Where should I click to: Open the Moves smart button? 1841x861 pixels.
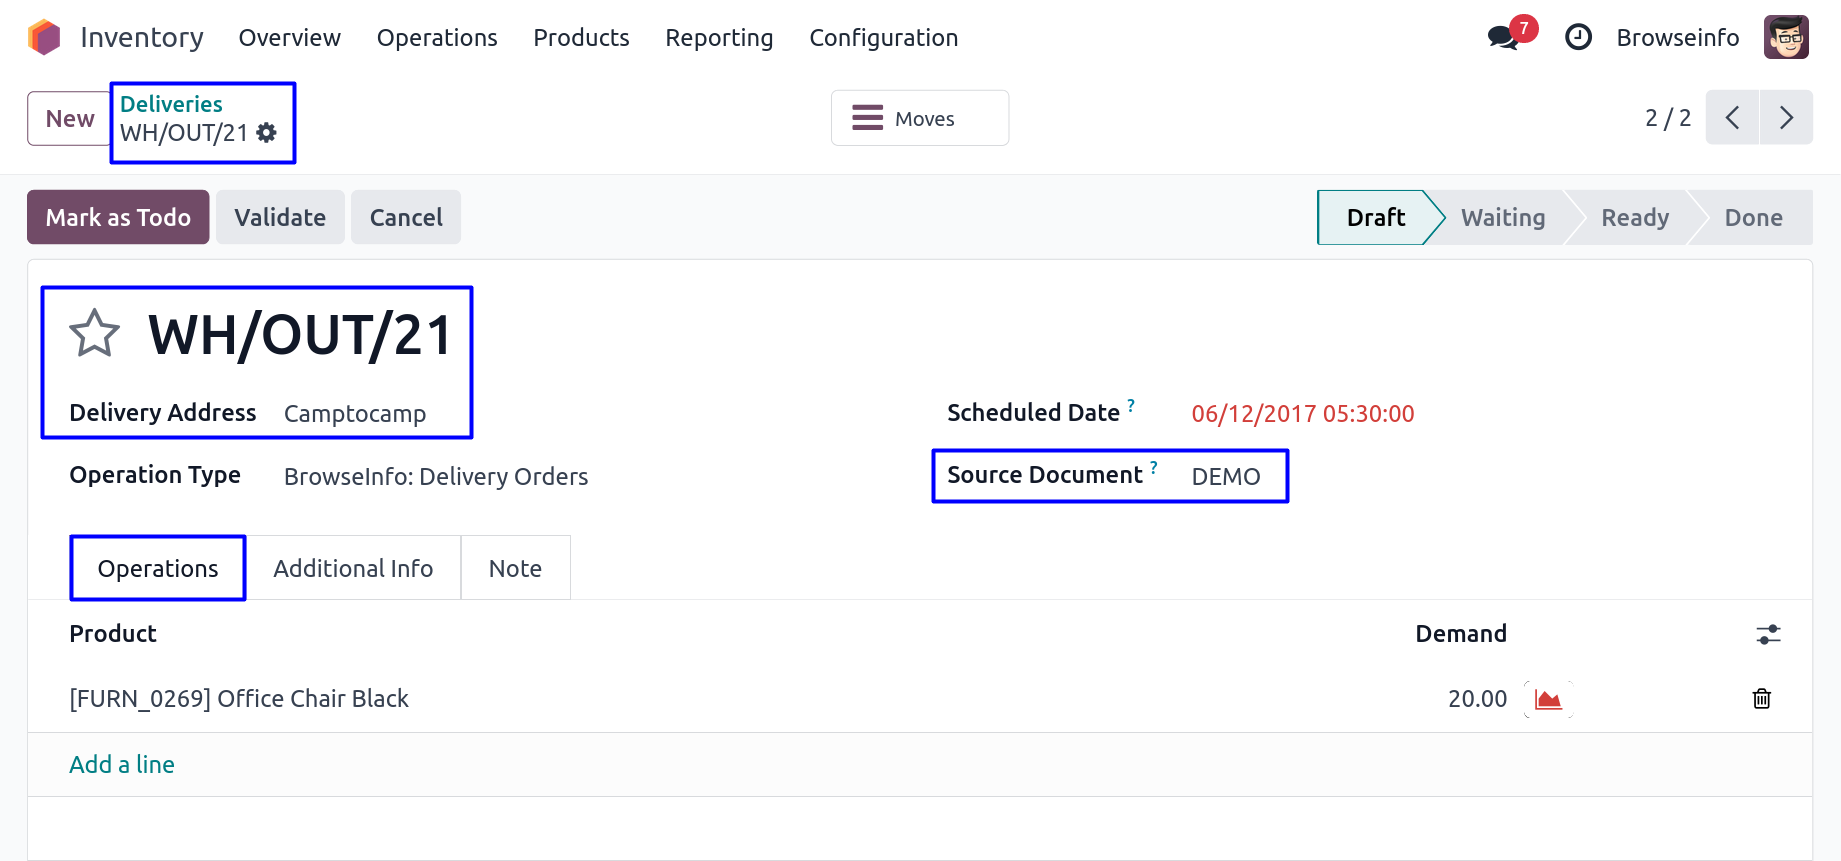(x=919, y=118)
